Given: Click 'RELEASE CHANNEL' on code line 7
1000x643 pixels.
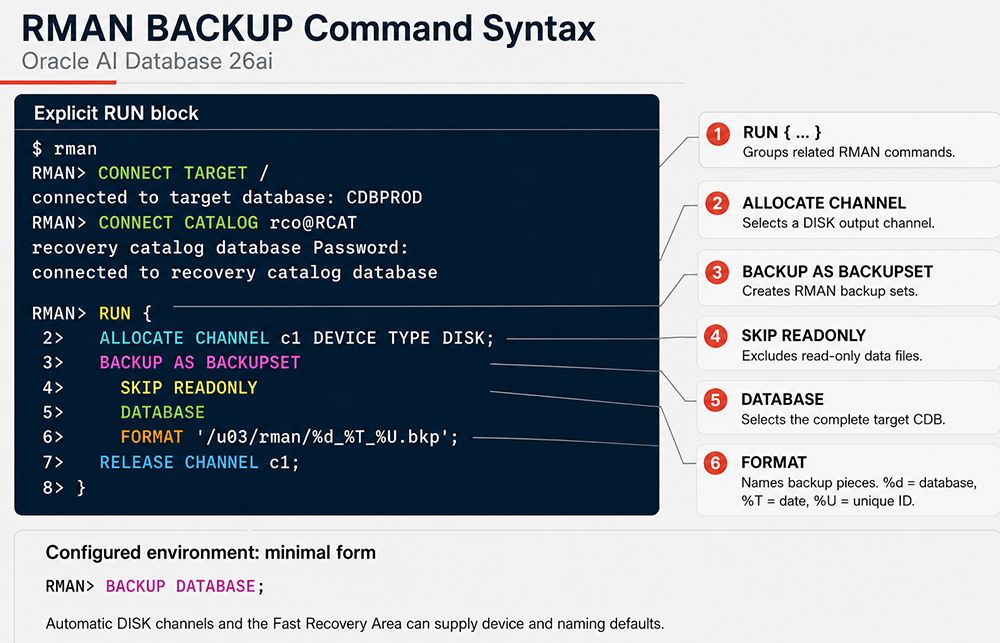Looking at the screenshot, I should (x=179, y=463).
